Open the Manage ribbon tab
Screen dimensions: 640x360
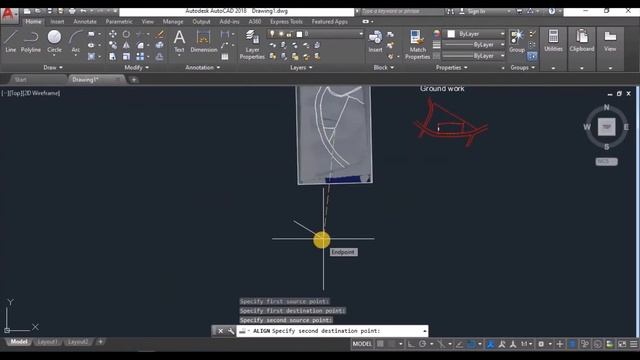tap(173, 22)
